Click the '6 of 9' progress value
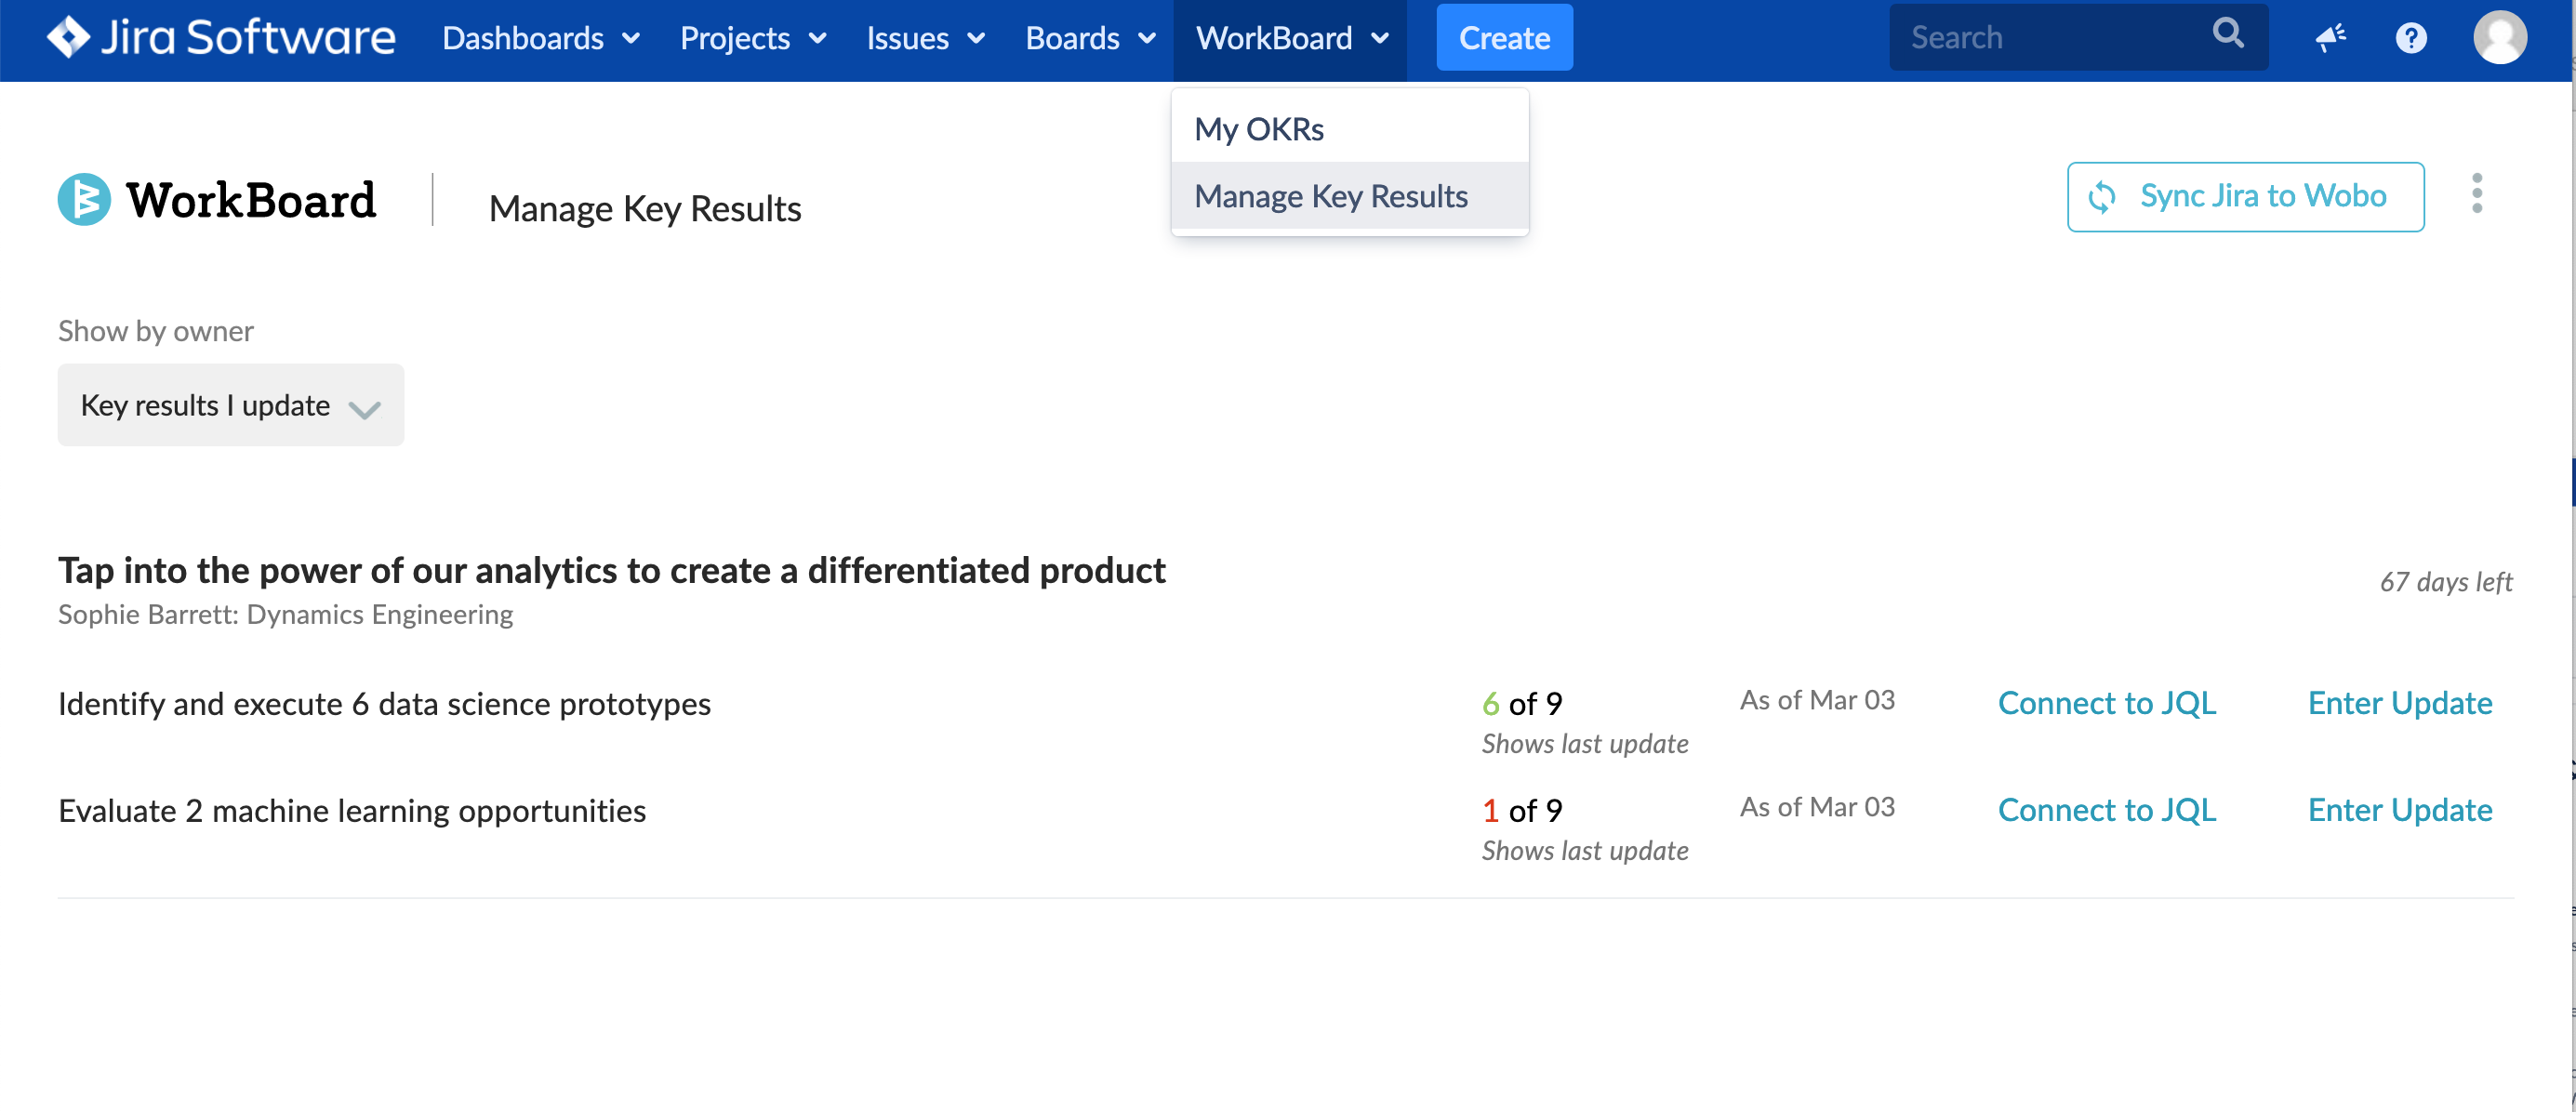 (1522, 704)
